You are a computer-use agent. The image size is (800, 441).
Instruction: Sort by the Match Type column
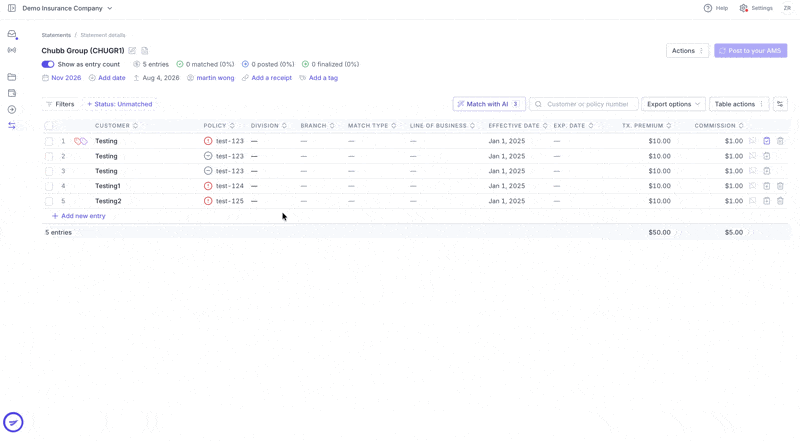click(372, 126)
